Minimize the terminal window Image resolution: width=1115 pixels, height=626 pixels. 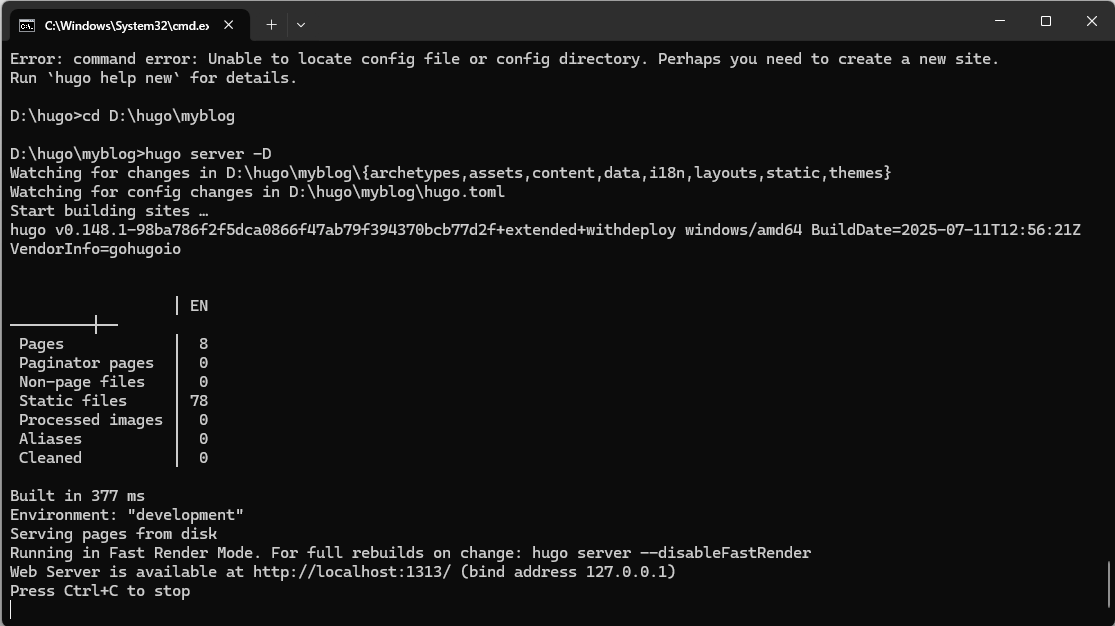[x=1000, y=21]
